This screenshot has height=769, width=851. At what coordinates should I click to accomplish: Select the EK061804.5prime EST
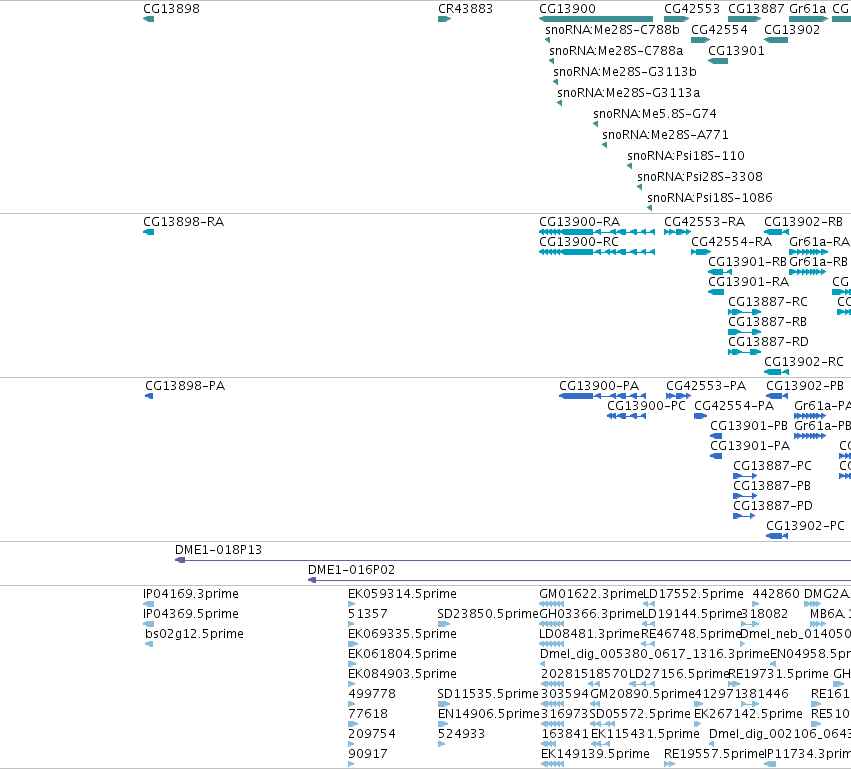[x=351, y=664]
